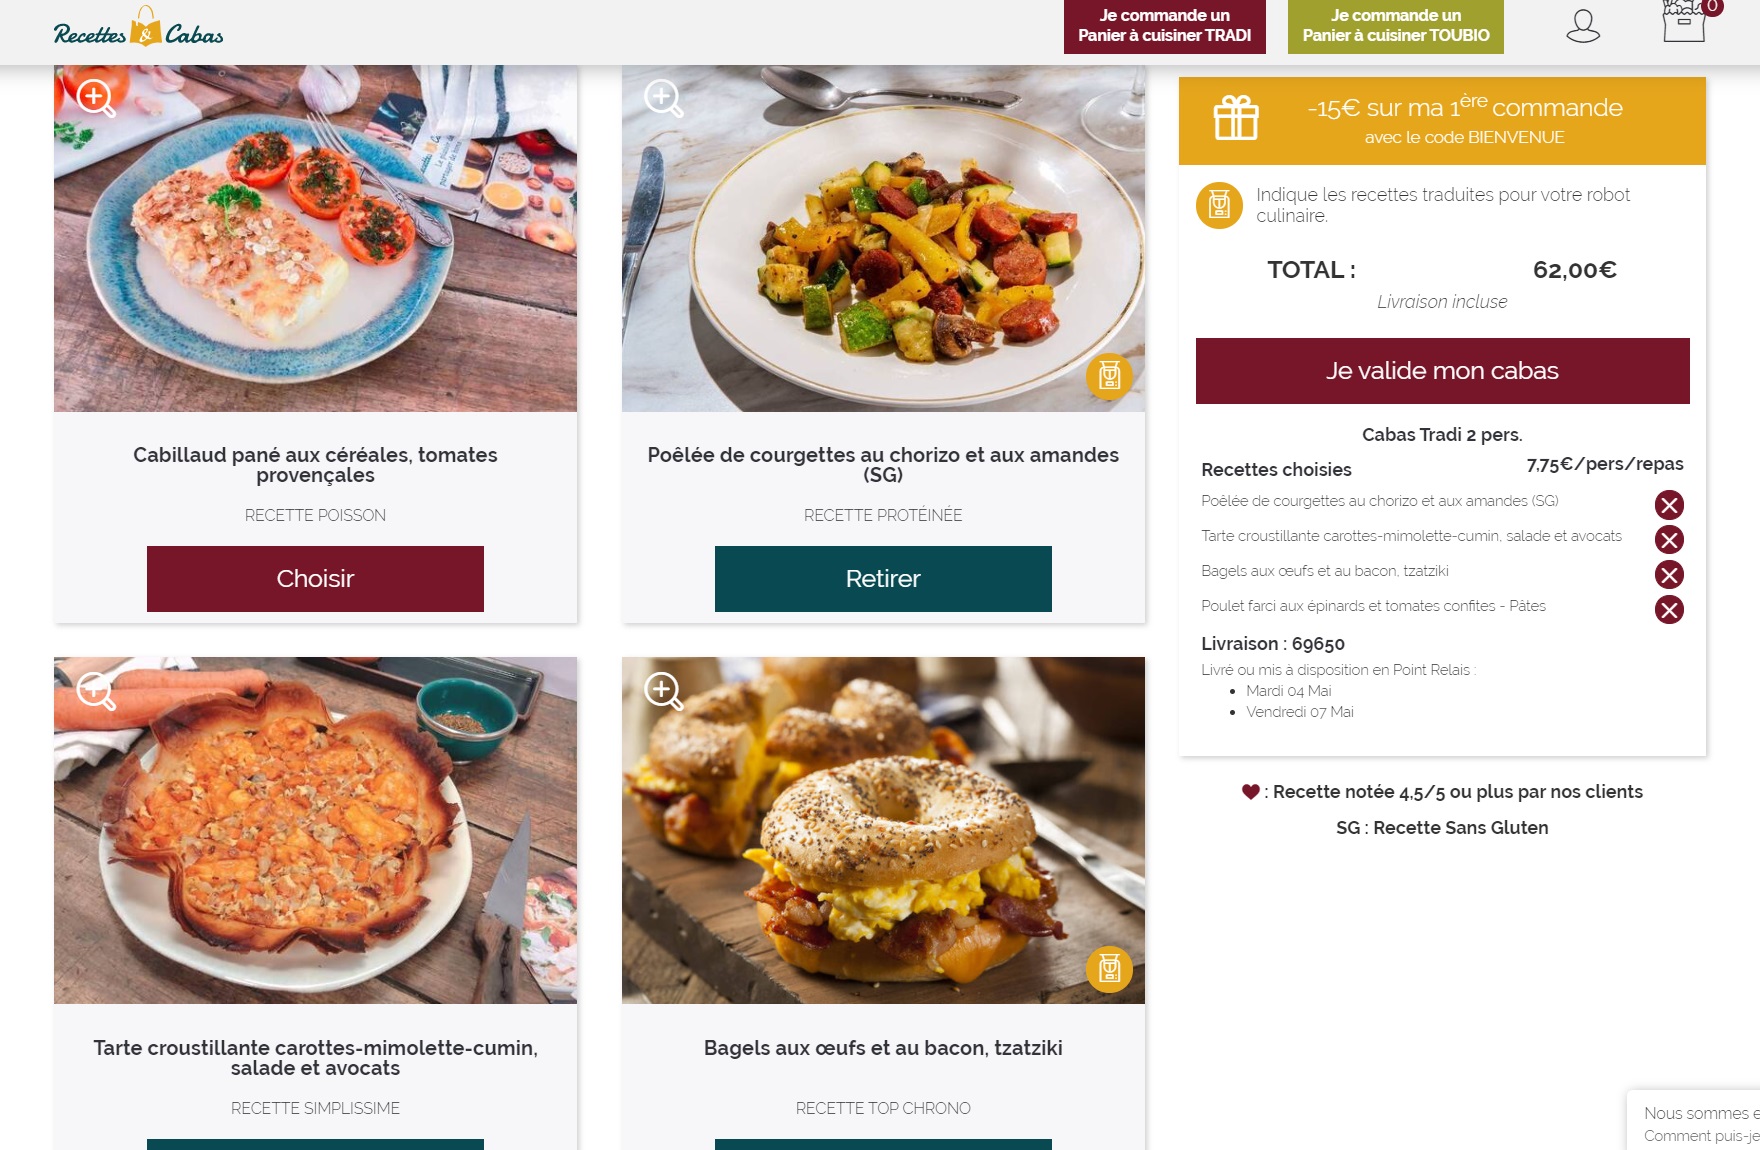Open the user account icon
Screen dimensions: 1760x1150
click(1583, 26)
